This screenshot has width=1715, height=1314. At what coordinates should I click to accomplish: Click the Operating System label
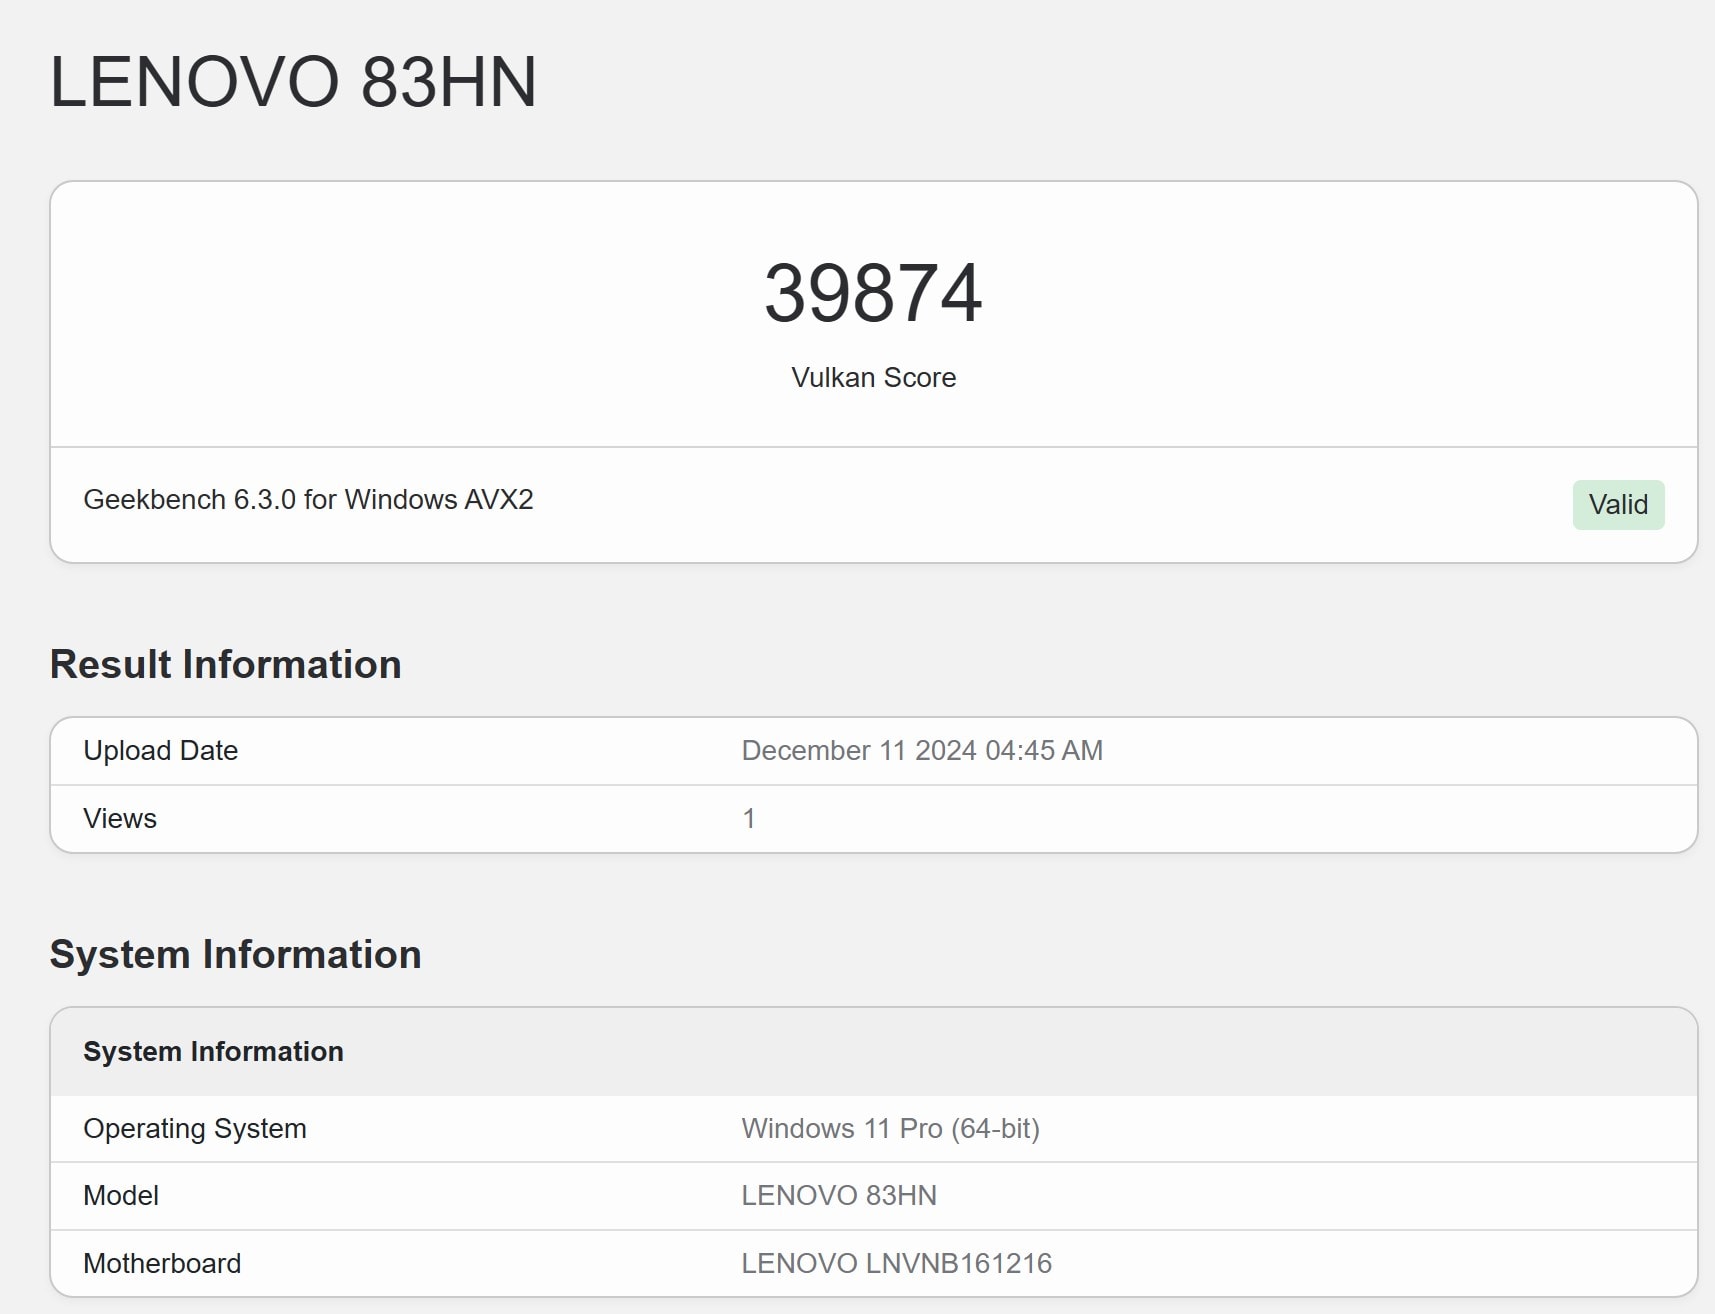[x=195, y=1128]
